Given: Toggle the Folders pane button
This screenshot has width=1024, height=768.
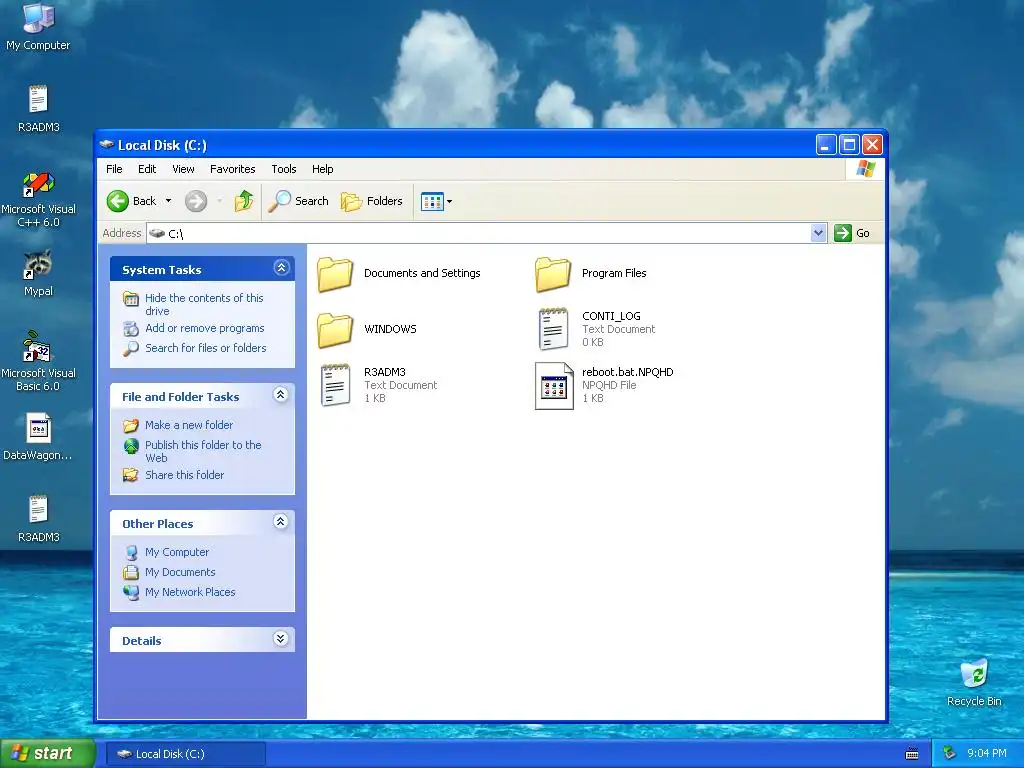Looking at the screenshot, I should tap(372, 201).
